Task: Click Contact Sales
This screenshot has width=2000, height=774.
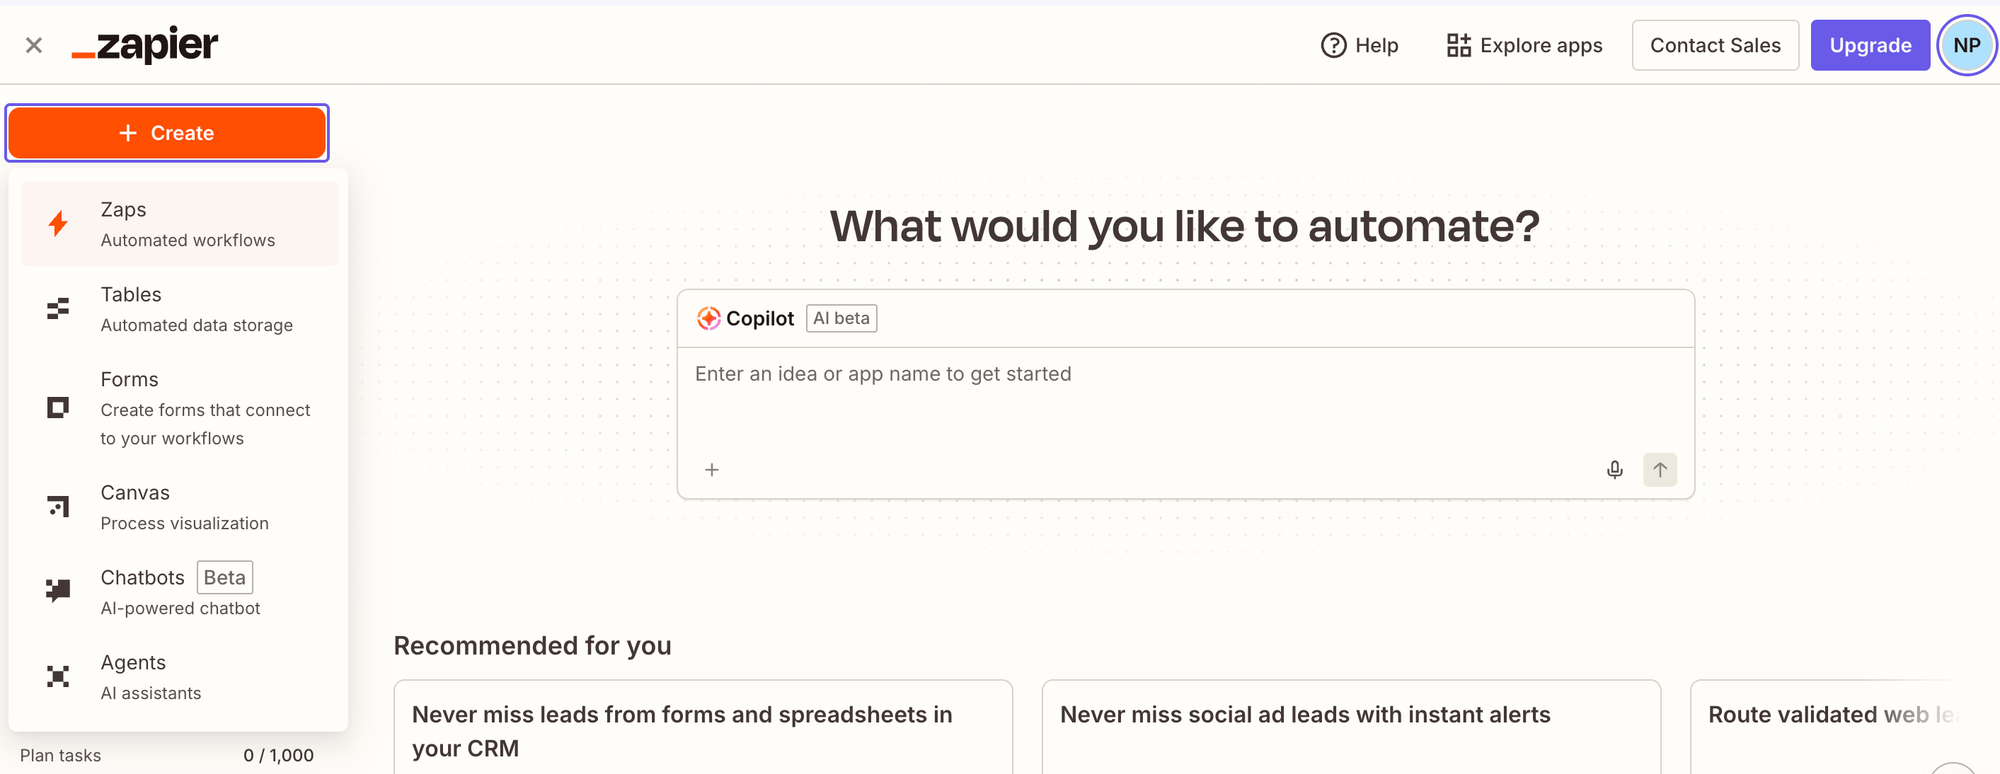Action: [1715, 44]
